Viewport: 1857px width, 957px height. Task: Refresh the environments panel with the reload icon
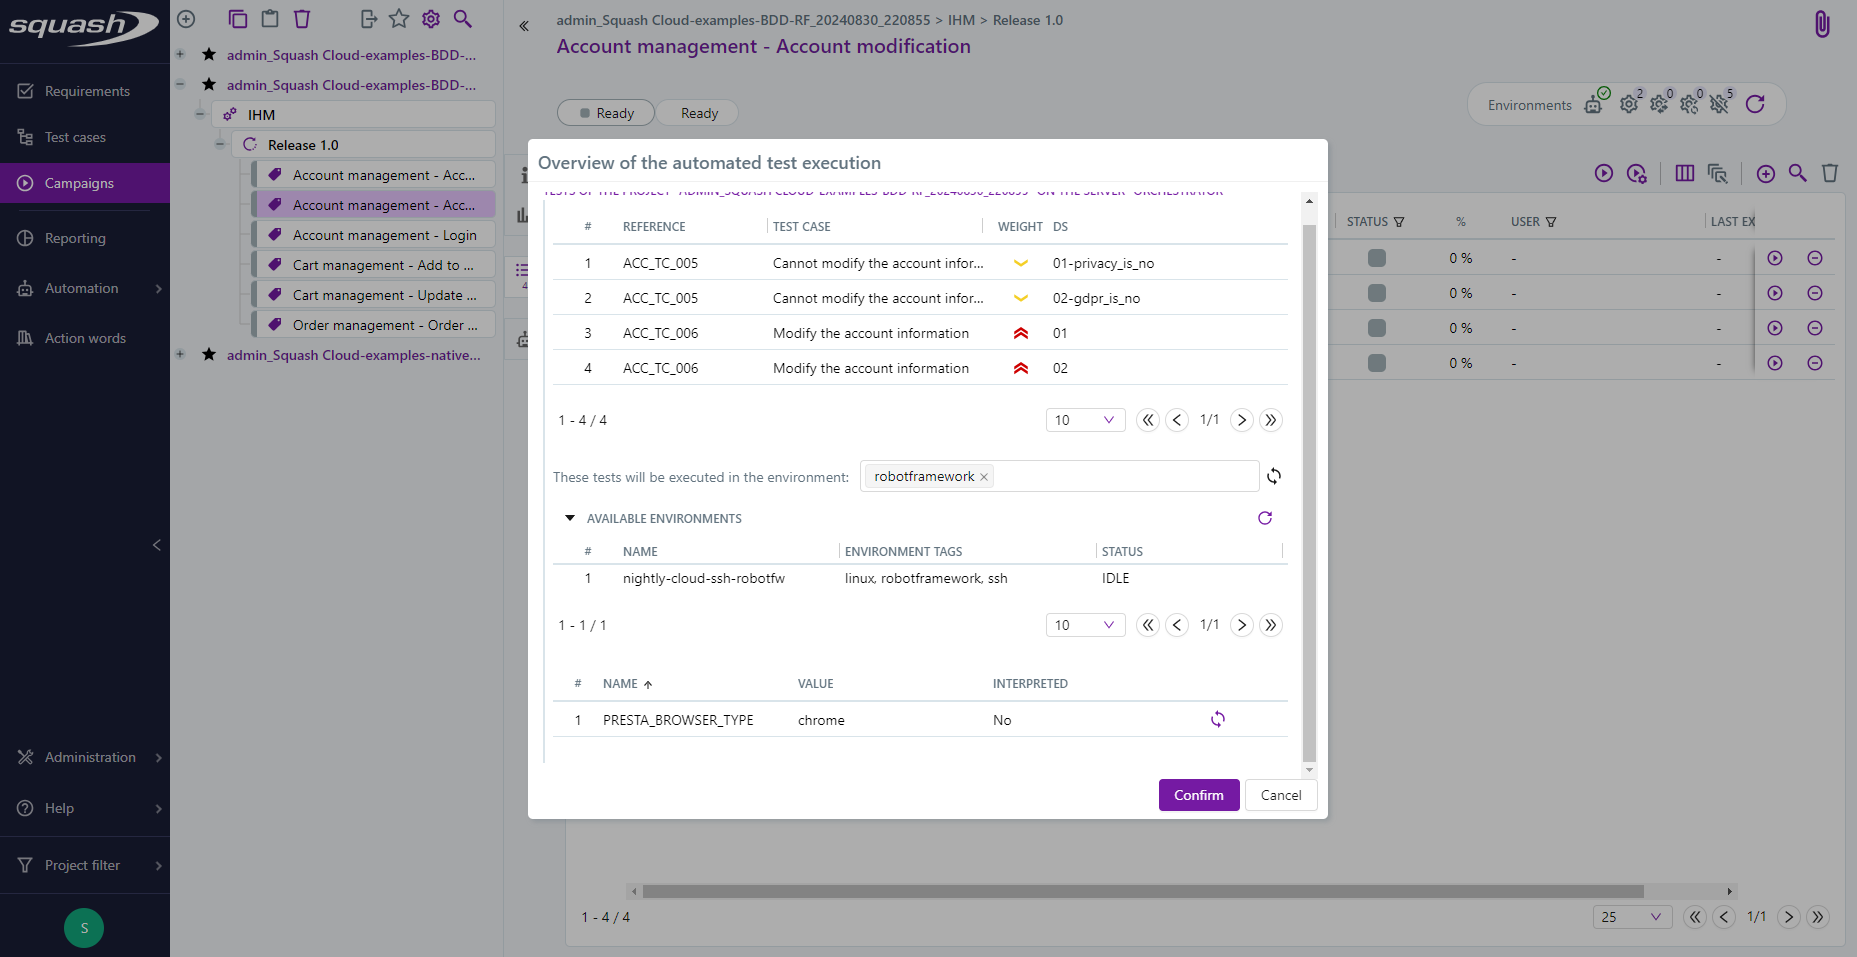click(x=1756, y=104)
